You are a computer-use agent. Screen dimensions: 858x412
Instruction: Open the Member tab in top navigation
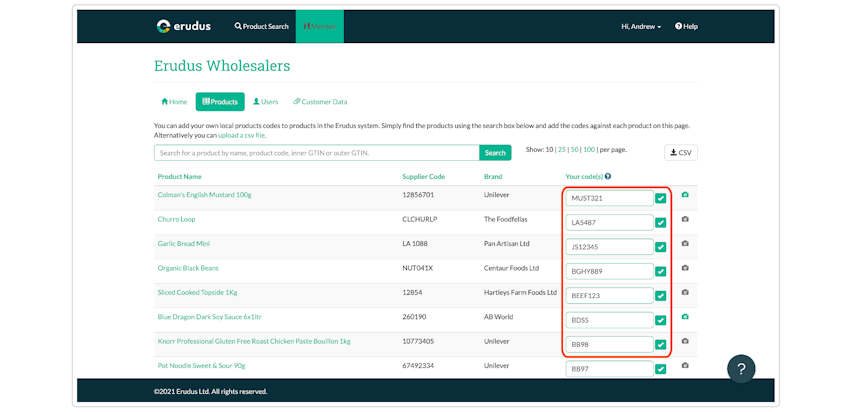320,26
